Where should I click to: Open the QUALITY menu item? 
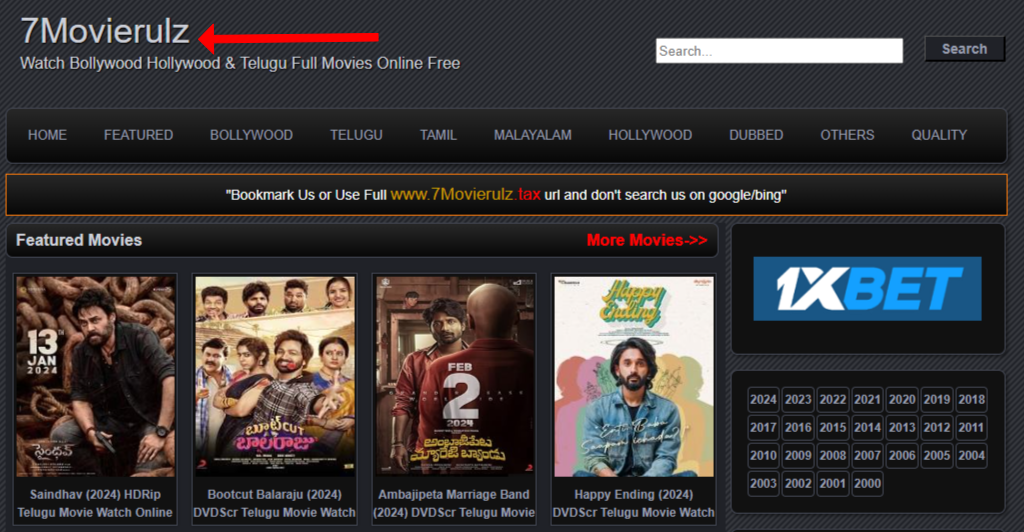tap(939, 135)
